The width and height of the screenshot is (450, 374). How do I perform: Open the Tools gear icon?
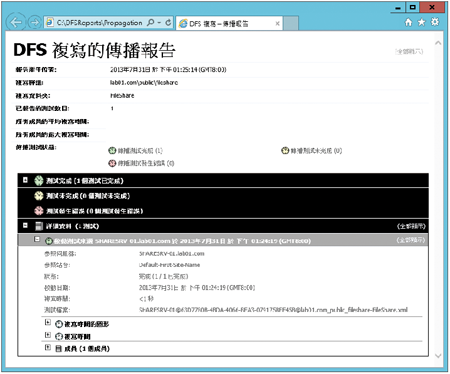click(x=435, y=22)
